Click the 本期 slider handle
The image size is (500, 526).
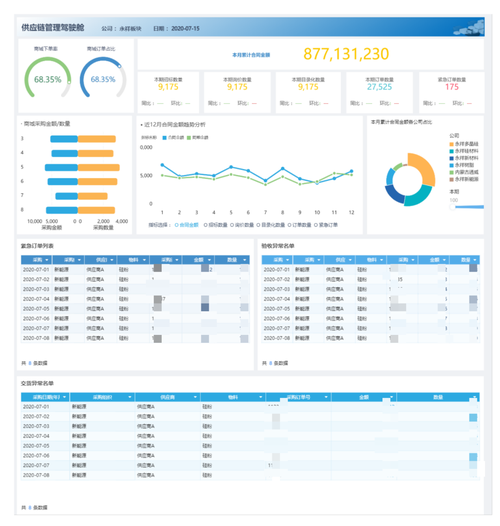point(452,207)
